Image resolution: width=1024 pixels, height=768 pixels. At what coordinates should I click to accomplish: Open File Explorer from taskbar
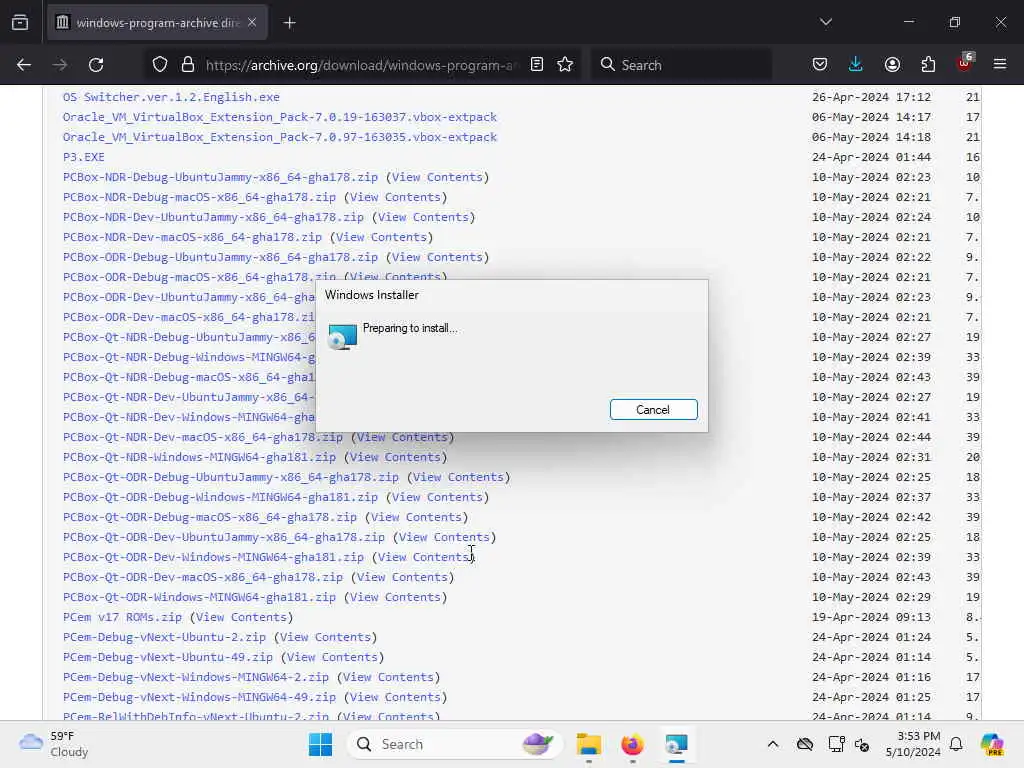(x=588, y=744)
